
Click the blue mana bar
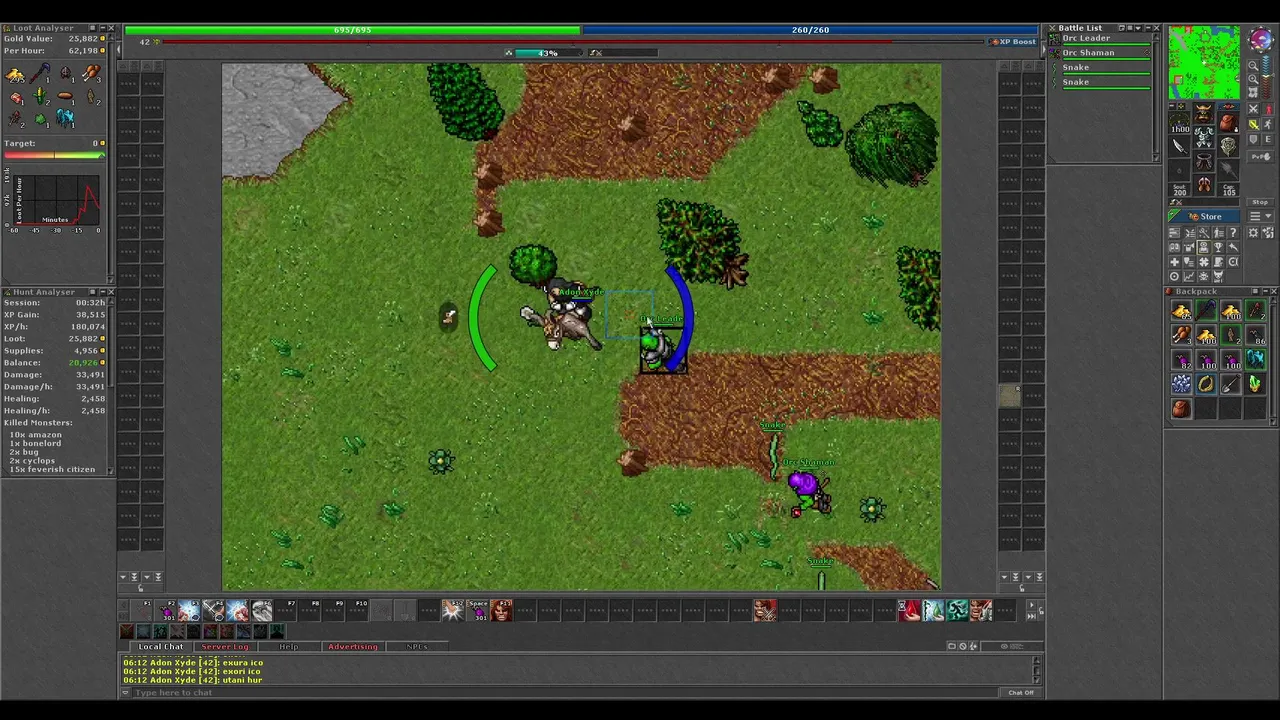tap(811, 30)
